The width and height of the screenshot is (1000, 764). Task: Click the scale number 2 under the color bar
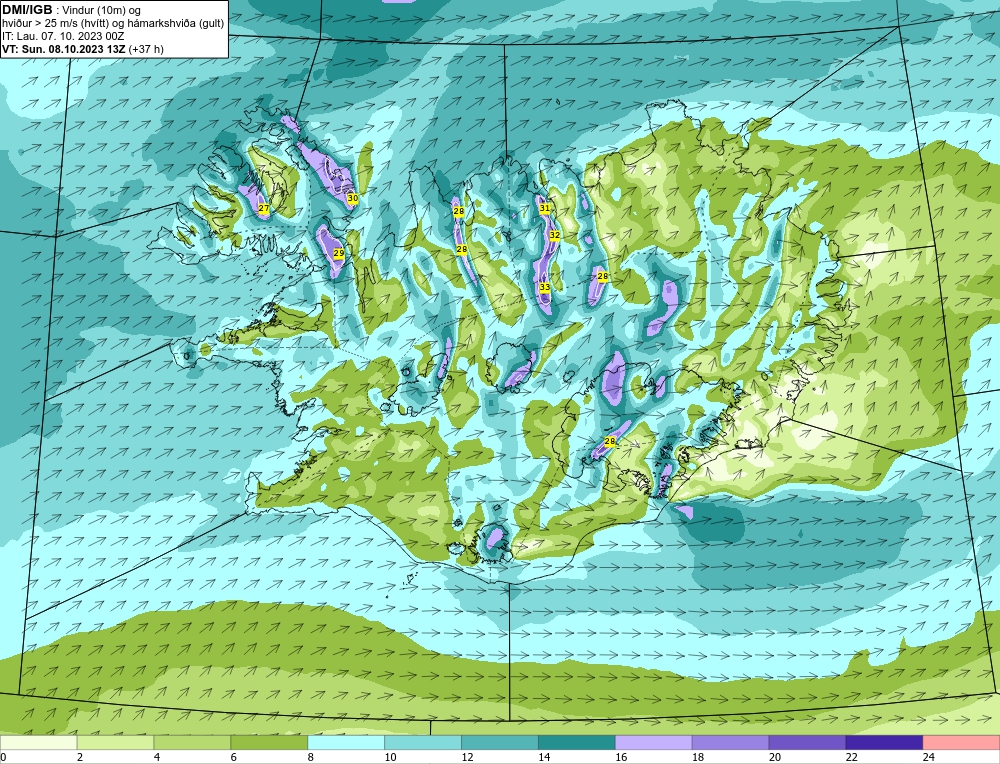click(x=80, y=757)
